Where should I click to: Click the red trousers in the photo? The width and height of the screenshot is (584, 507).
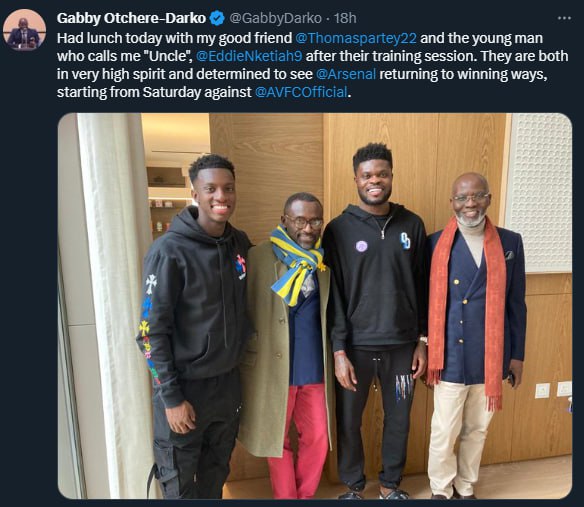298,440
